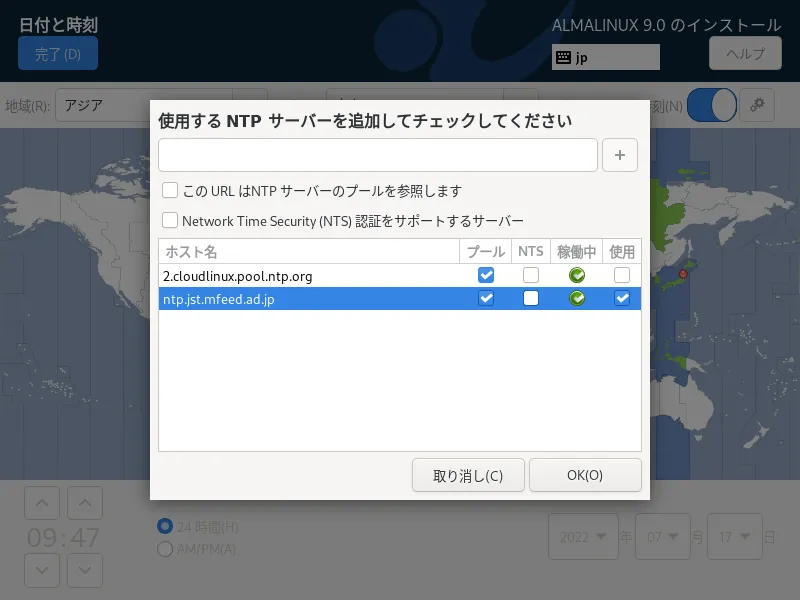Click the プール column header
The image size is (800, 600).
pyautogui.click(x=486, y=252)
